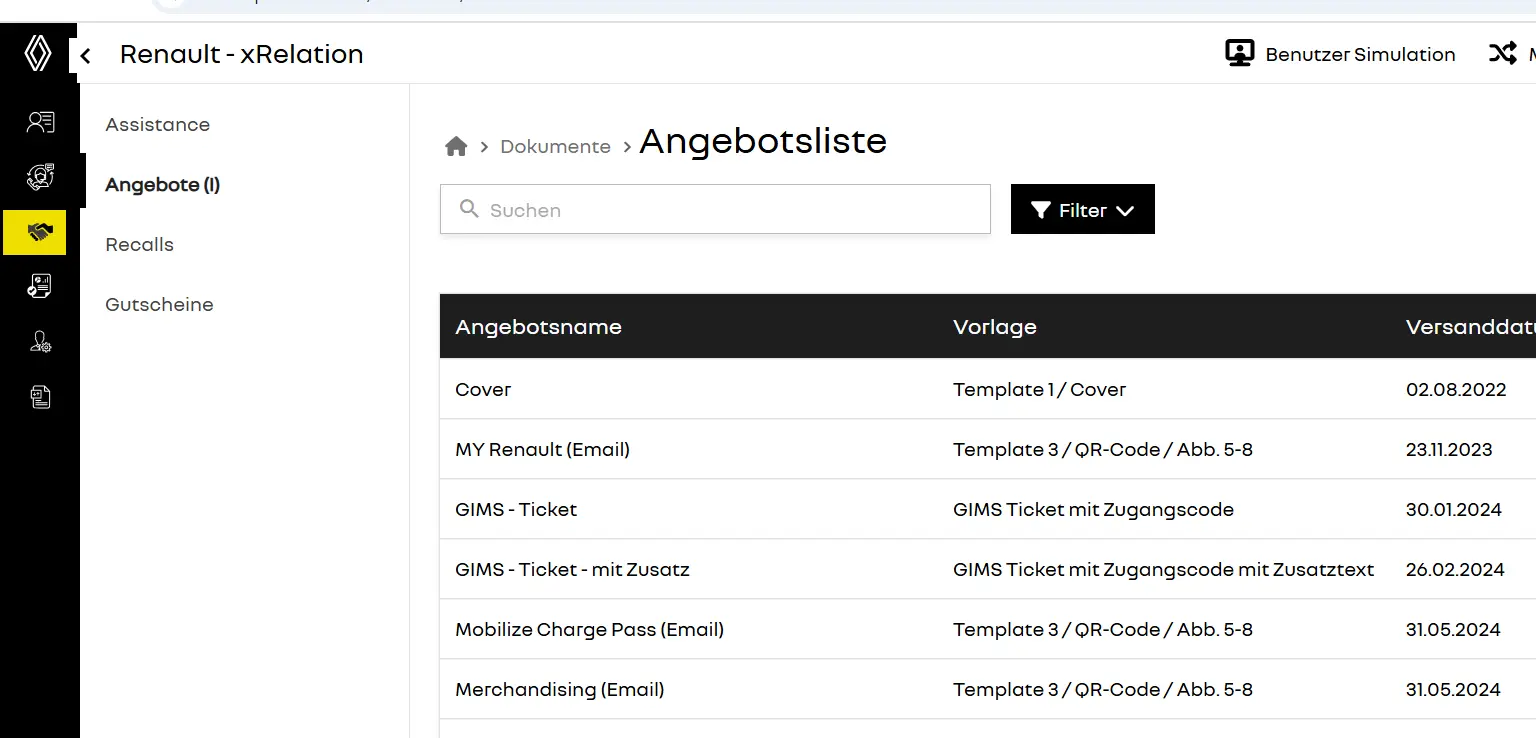Click the date 02.08.2022
Image resolution: width=1536 pixels, height=738 pixels.
click(x=1456, y=389)
